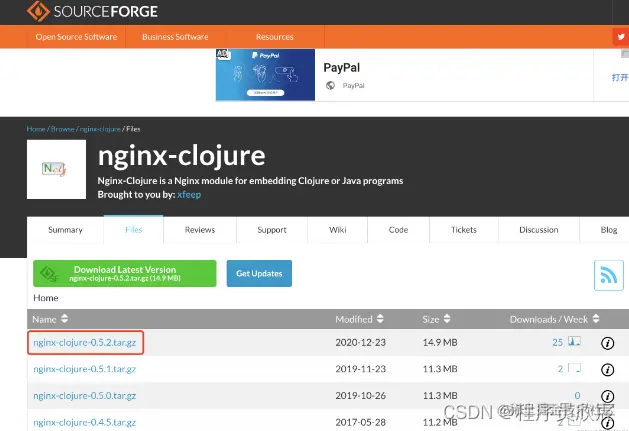Open the Open Source Software menu
The image size is (629, 431).
(76, 37)
